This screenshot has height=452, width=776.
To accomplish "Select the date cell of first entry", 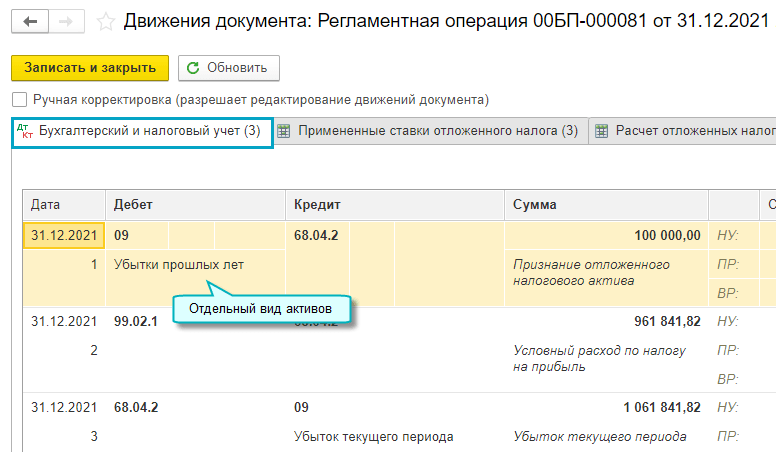I will click(64, 236).
